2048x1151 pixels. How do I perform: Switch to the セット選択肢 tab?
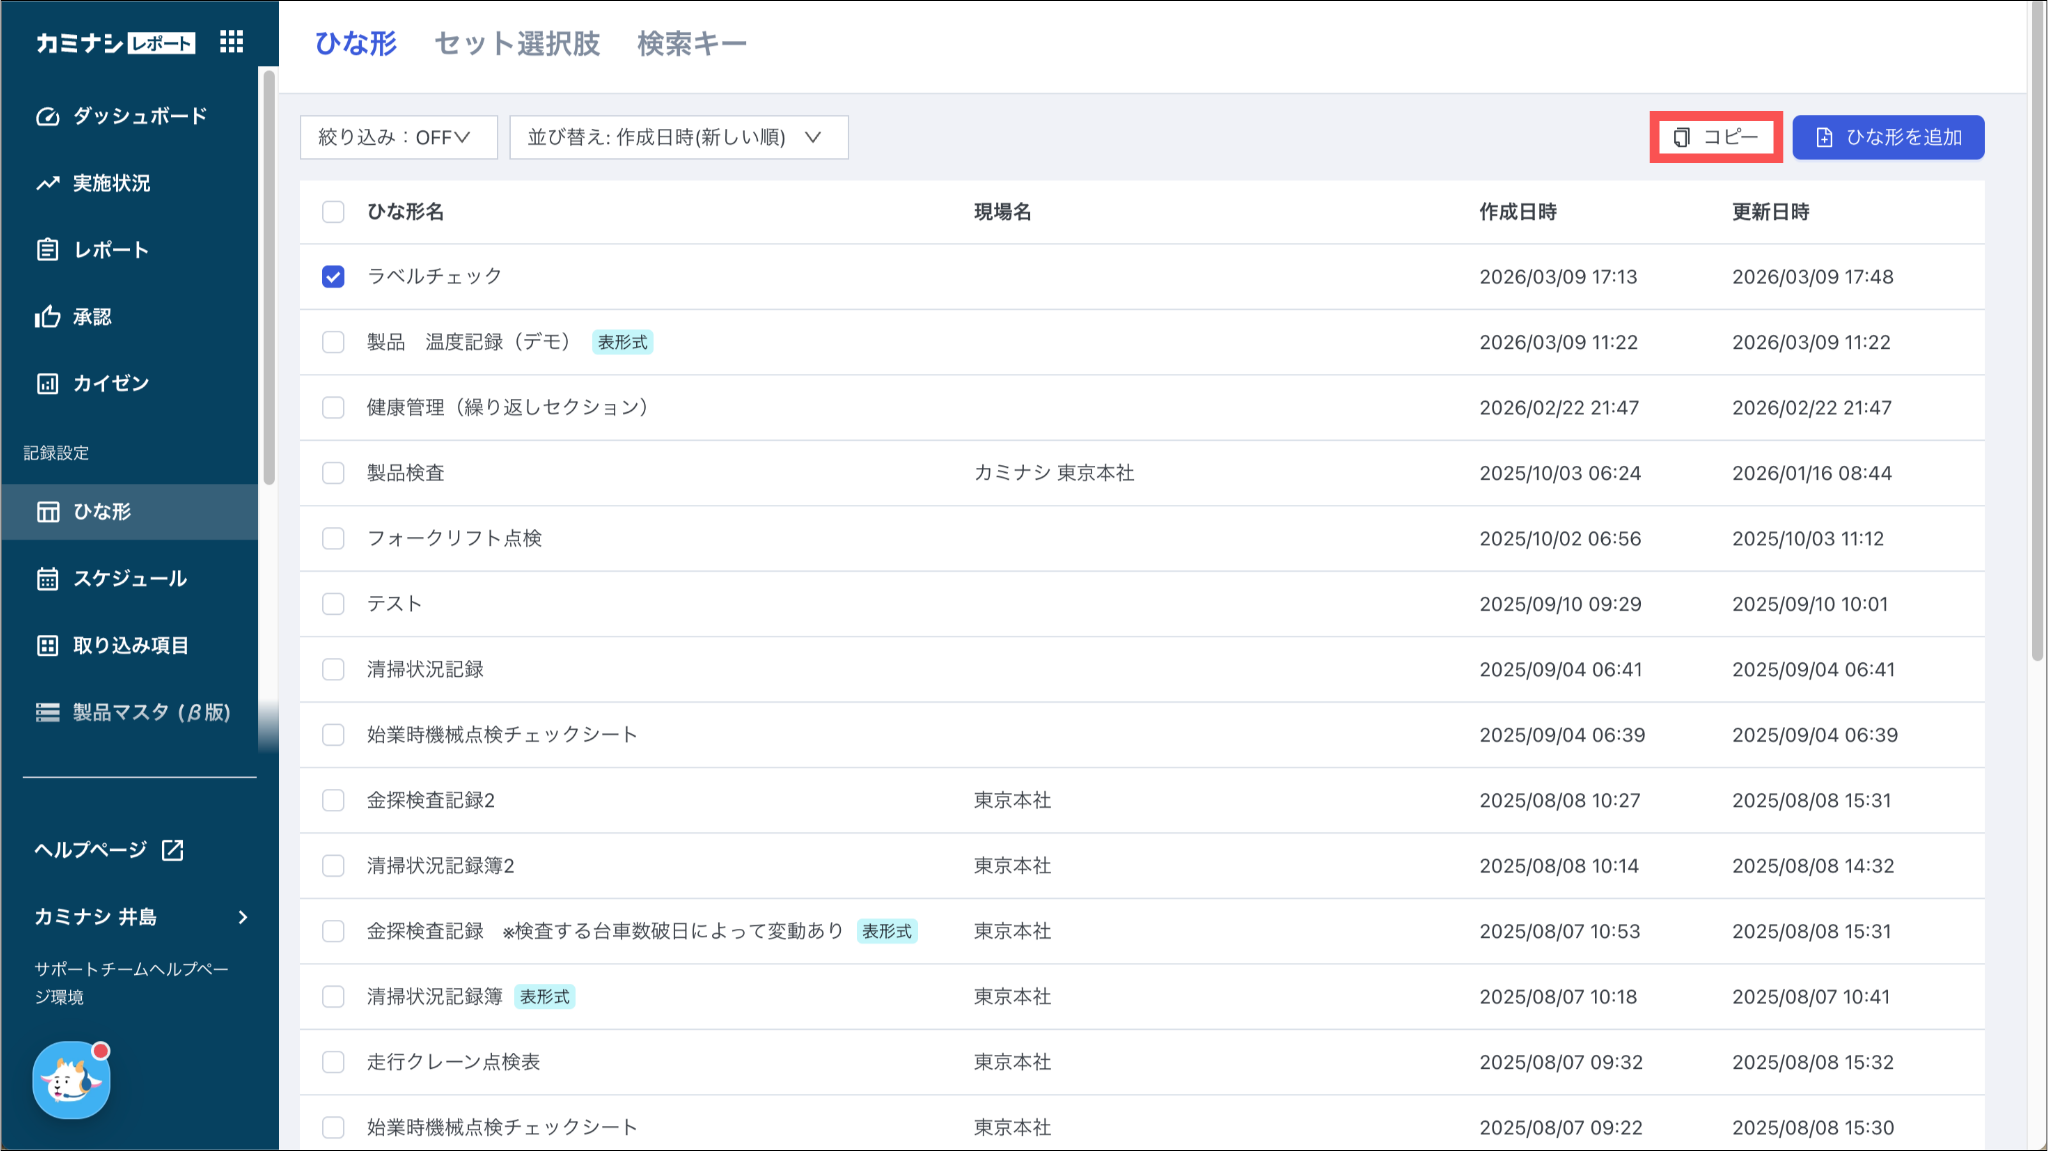517,44
